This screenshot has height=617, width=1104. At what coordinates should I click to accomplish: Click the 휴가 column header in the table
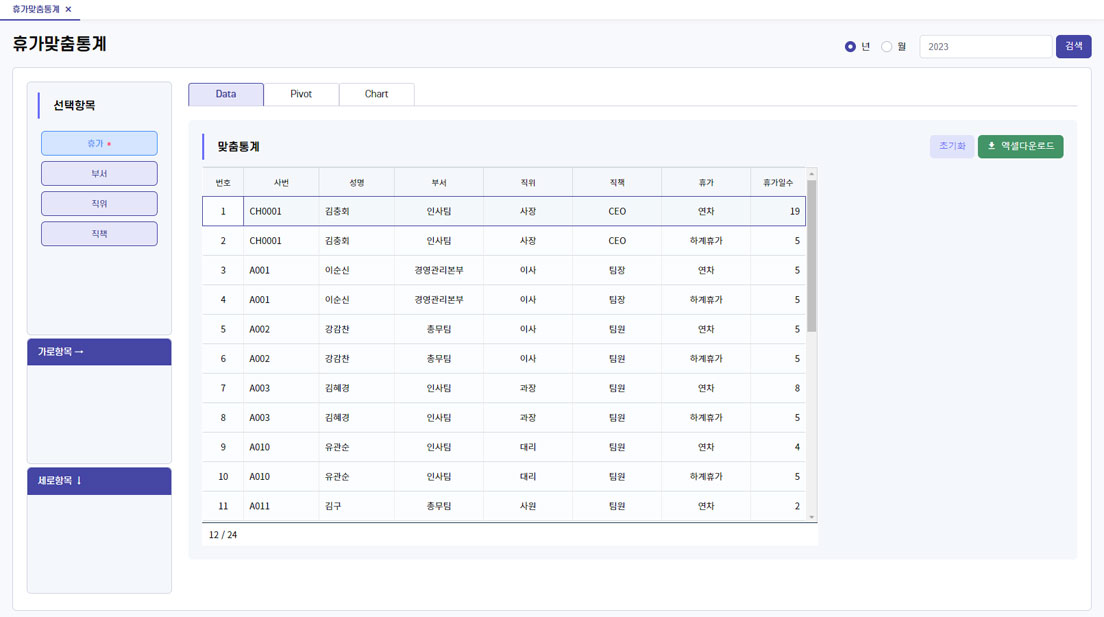(706, 182)
